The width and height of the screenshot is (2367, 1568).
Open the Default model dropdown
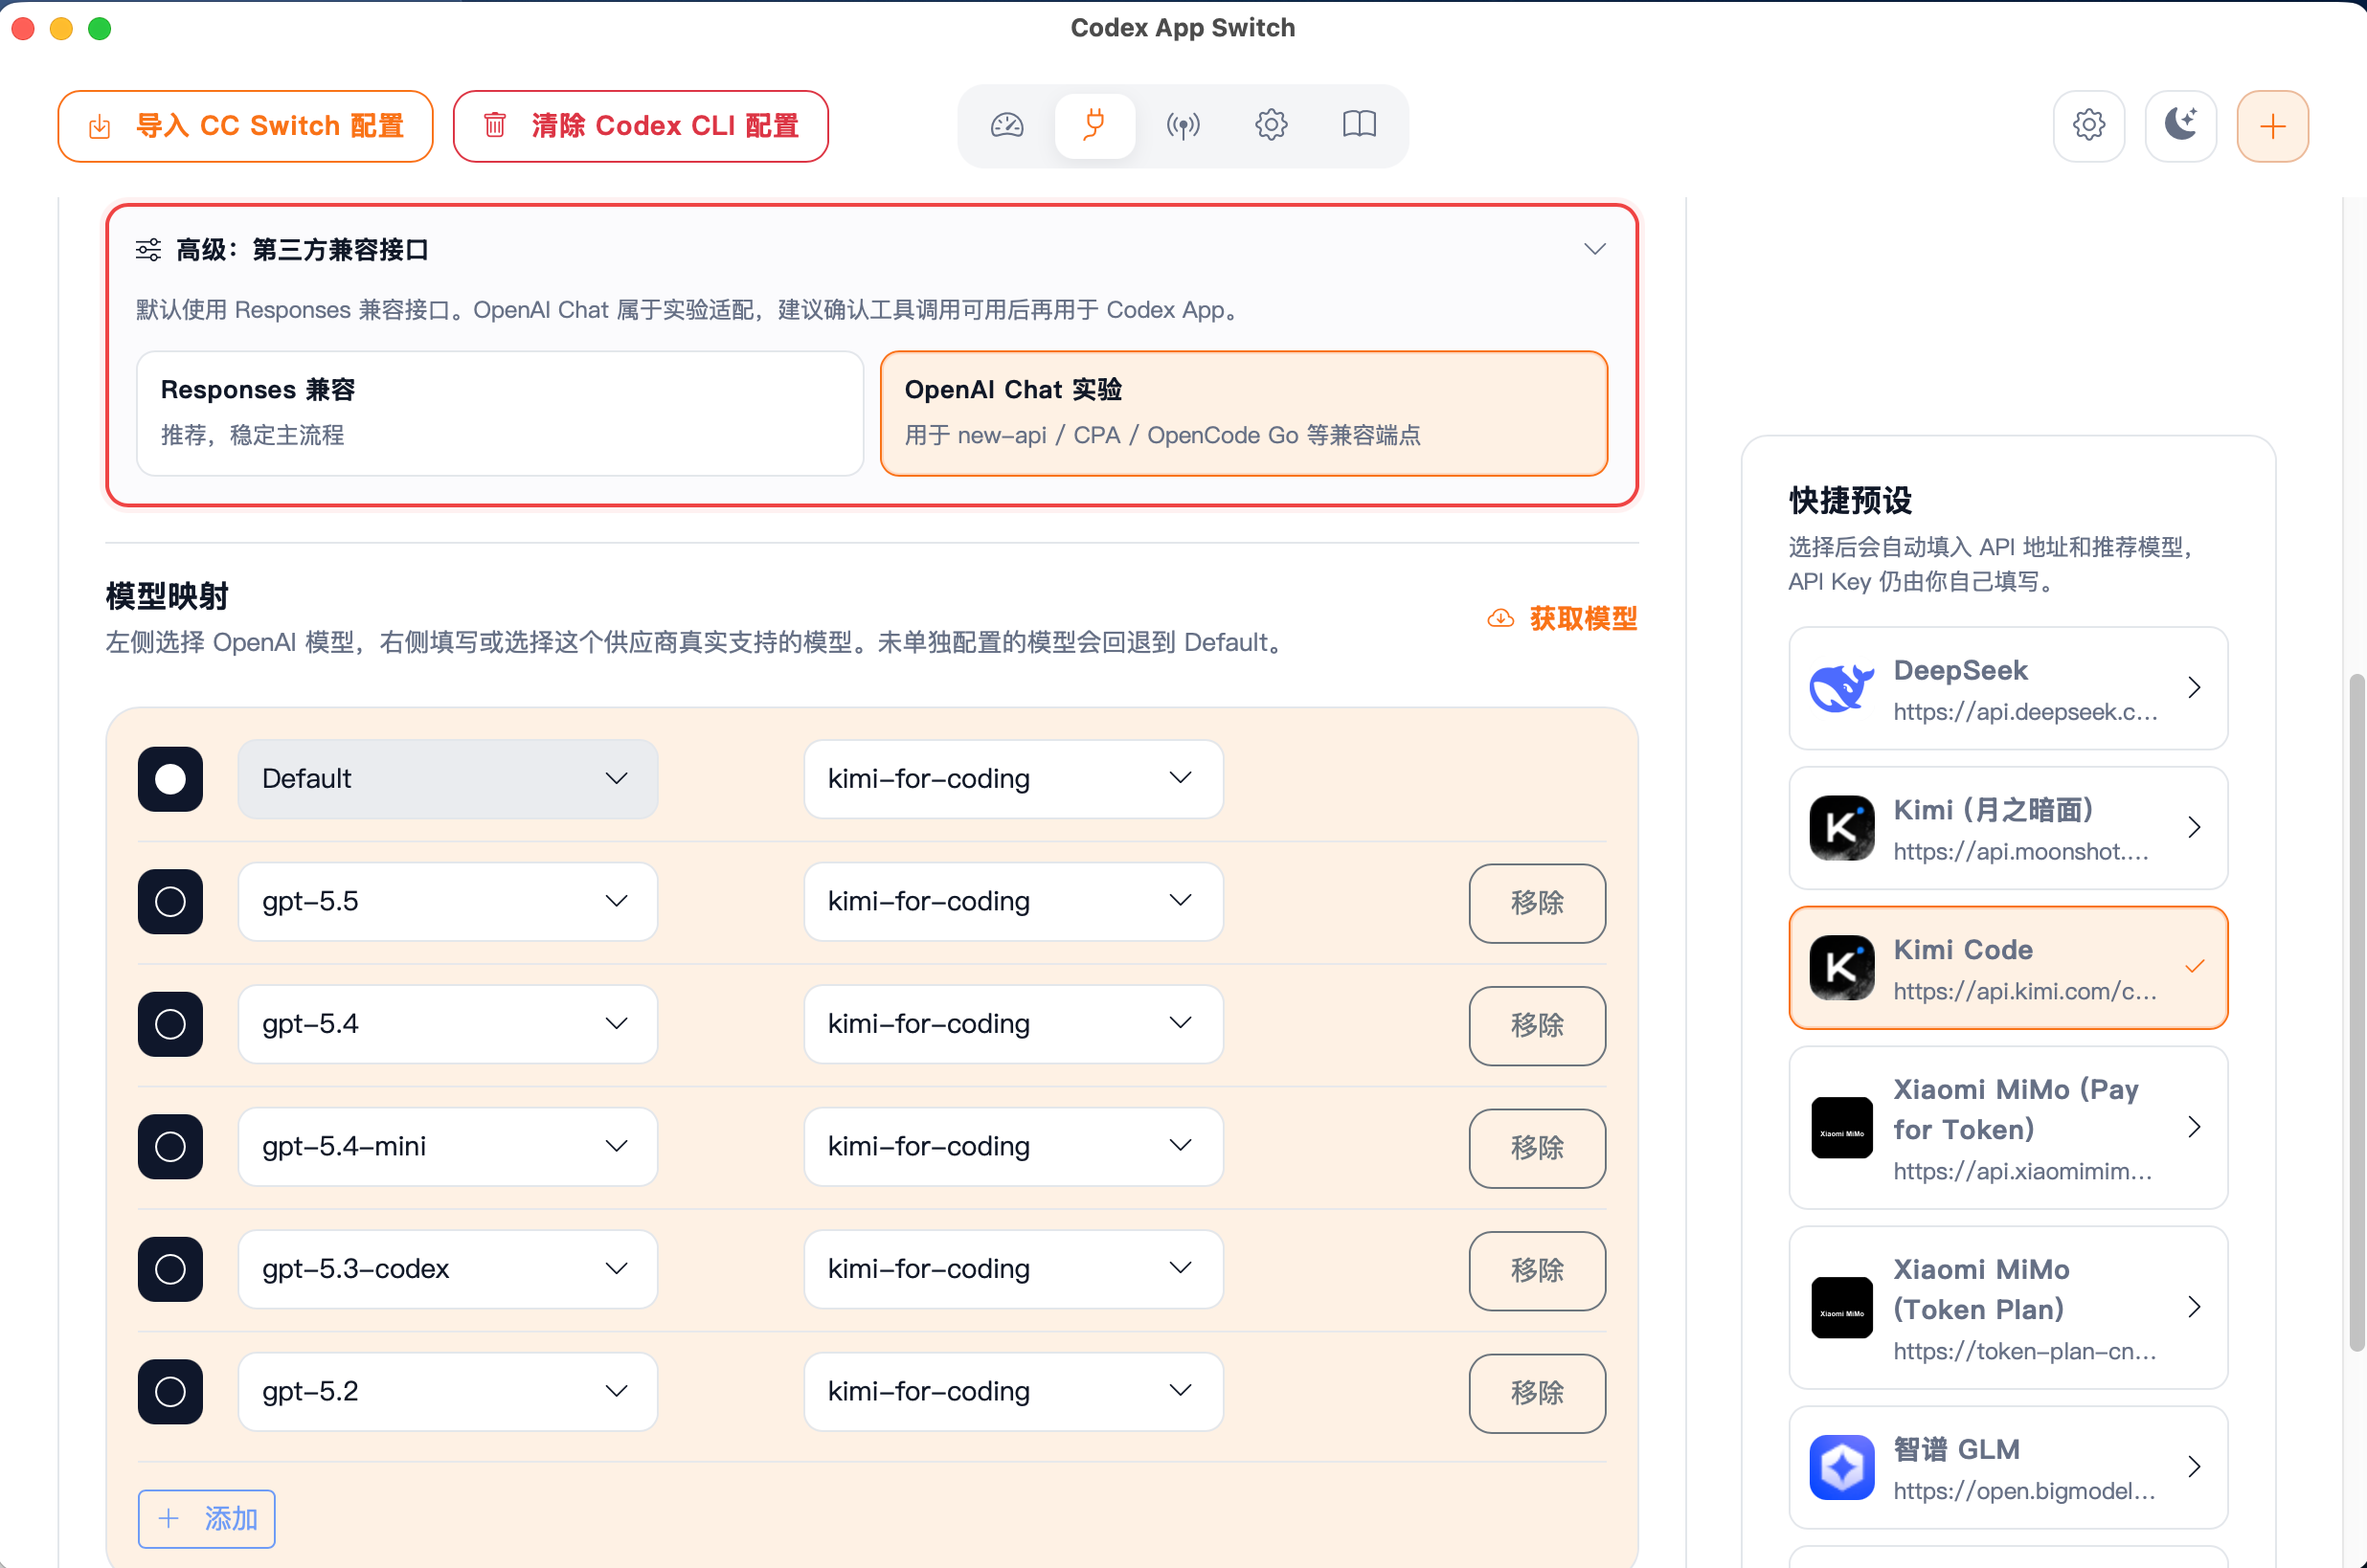448,779
